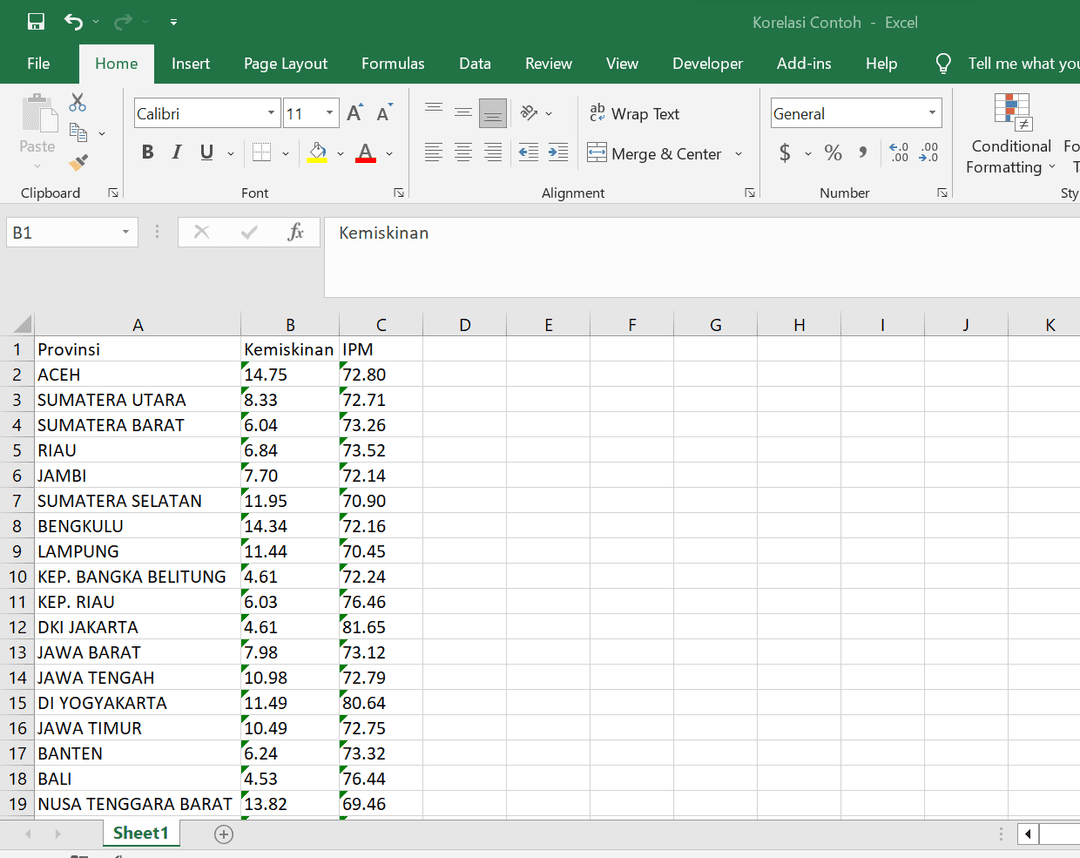Align text left

tap(433, 152)
